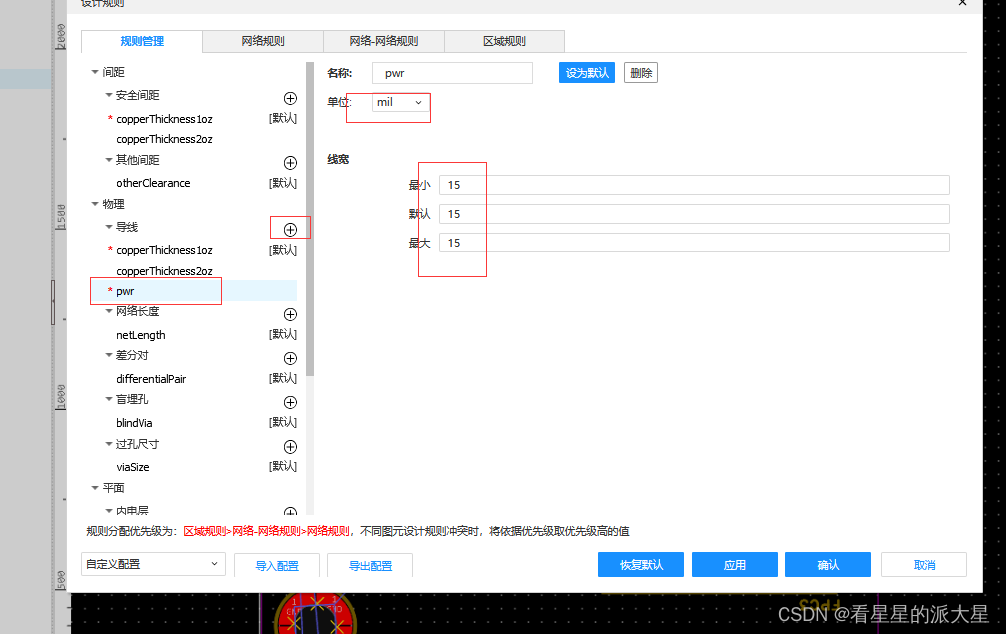
Task: Confirm with the 确认 button
Action: click(828, 565)
